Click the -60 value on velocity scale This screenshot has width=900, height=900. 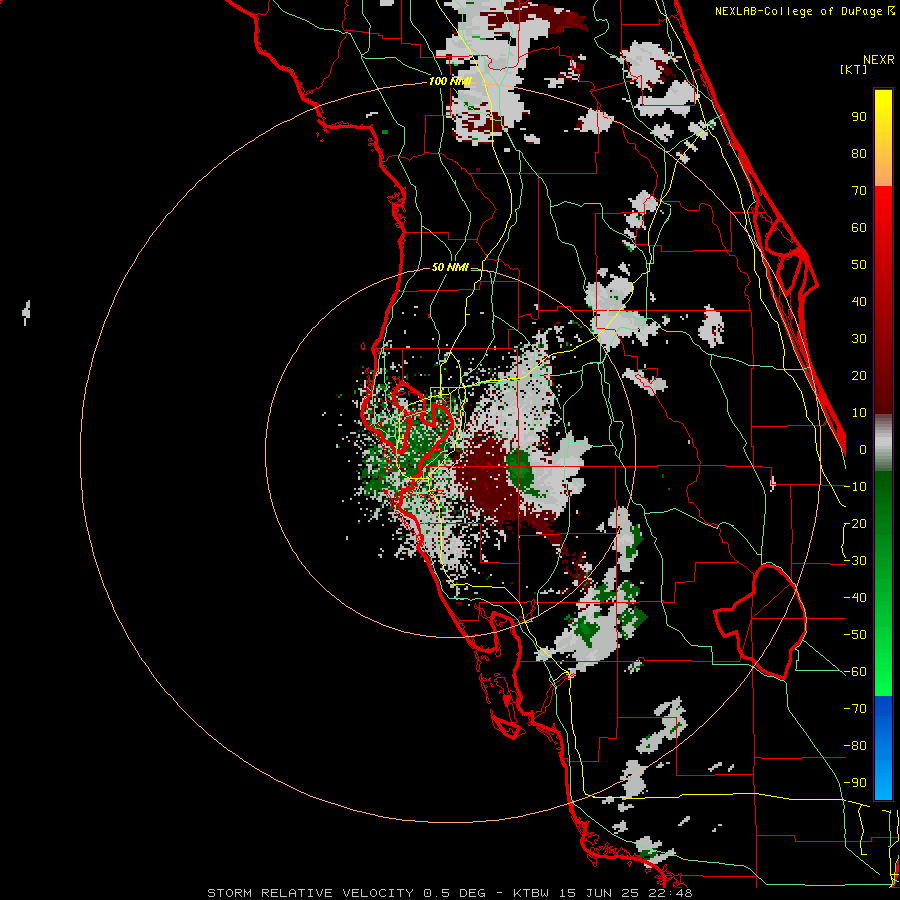(855, 672)
